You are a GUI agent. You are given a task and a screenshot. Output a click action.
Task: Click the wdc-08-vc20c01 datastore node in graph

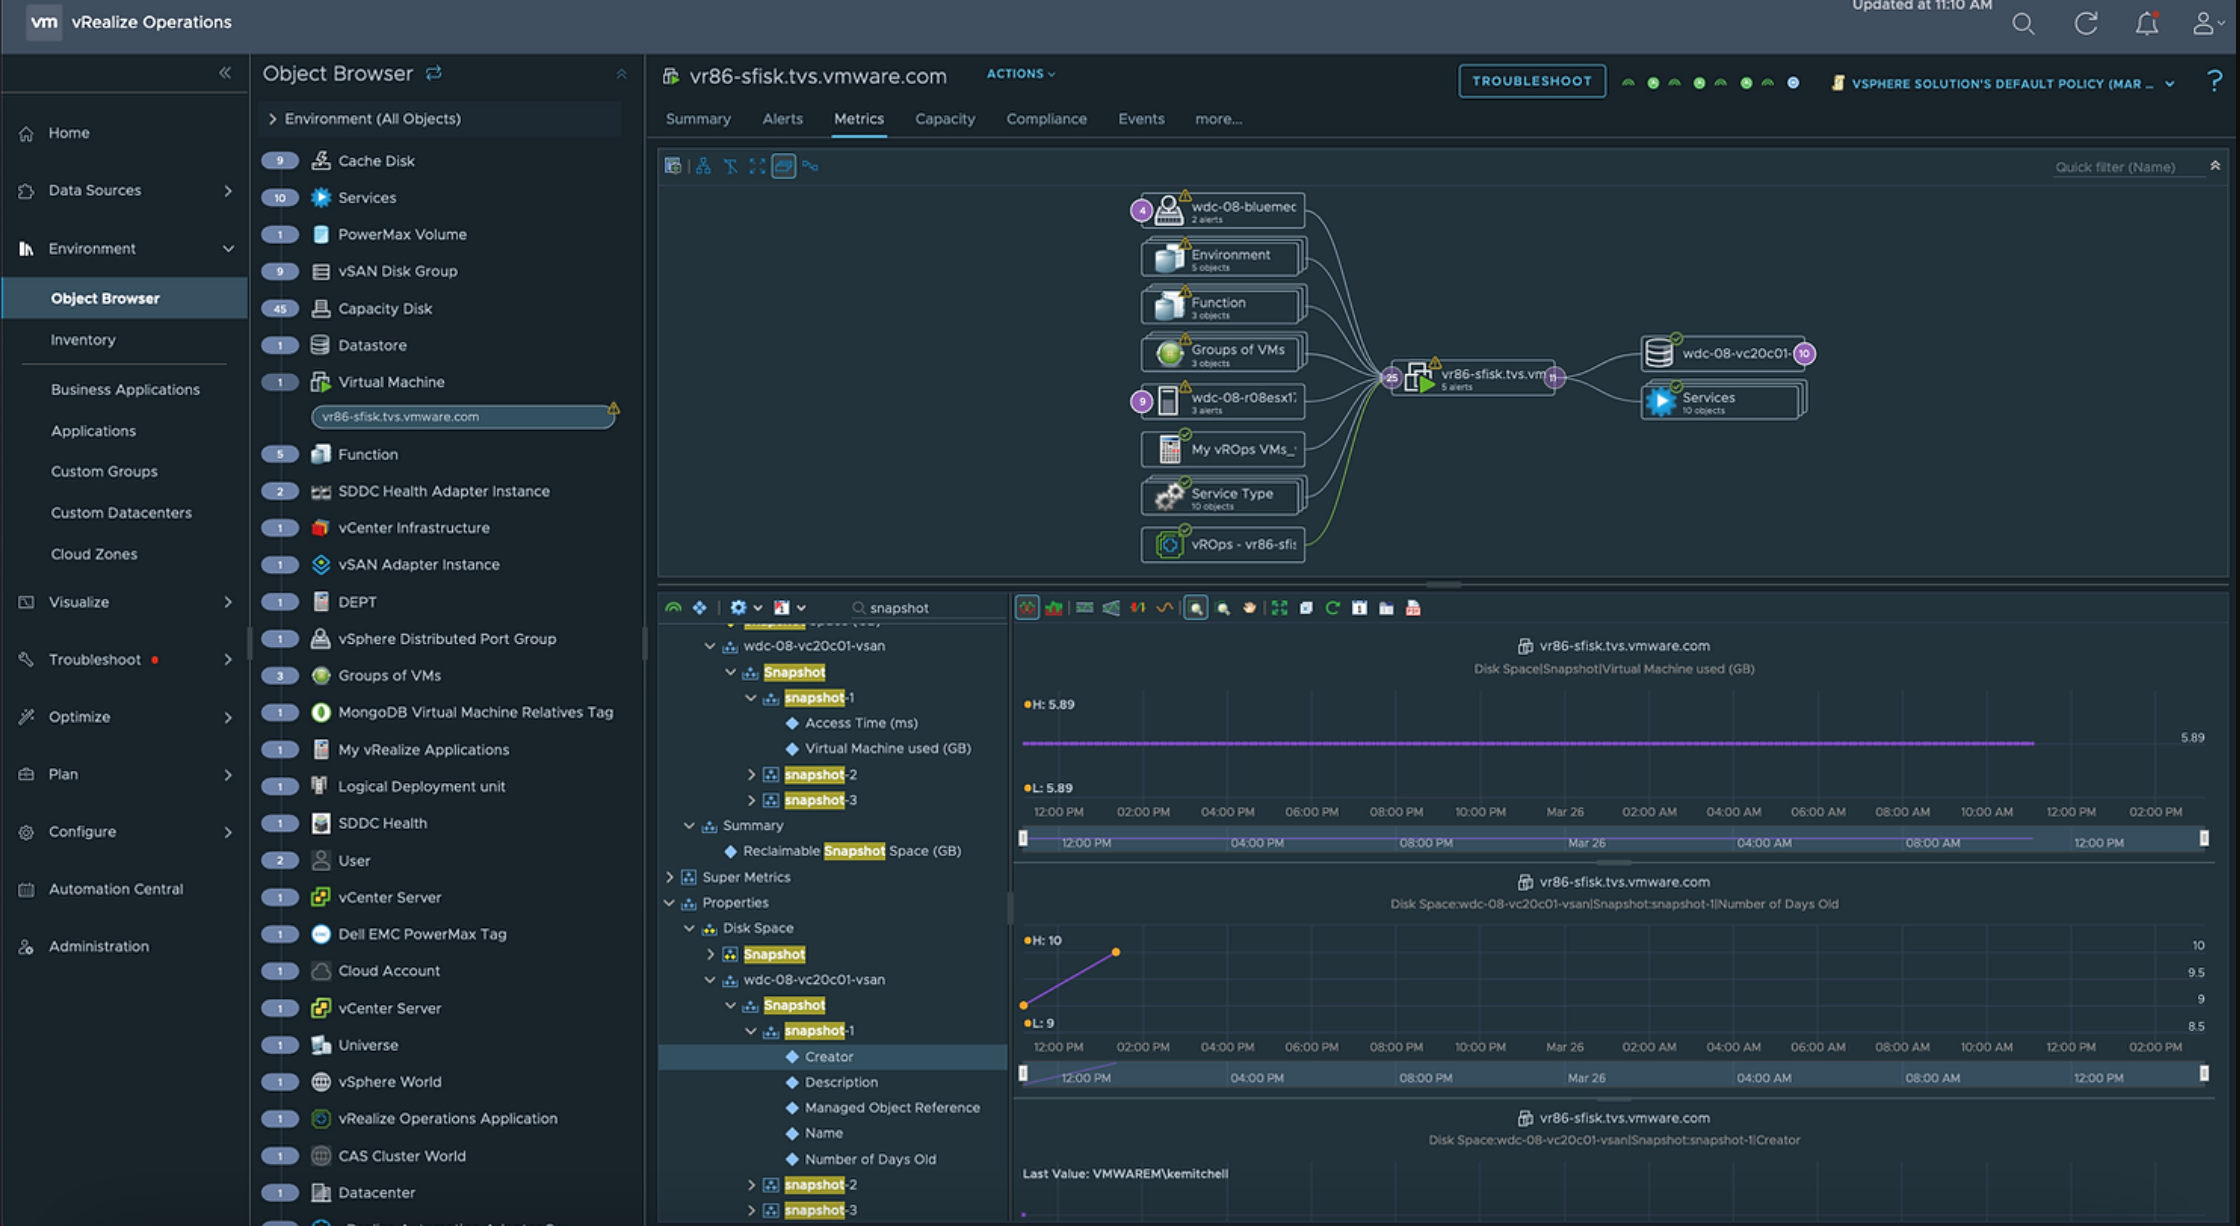pyautogui.click(x=1723, y=353)
